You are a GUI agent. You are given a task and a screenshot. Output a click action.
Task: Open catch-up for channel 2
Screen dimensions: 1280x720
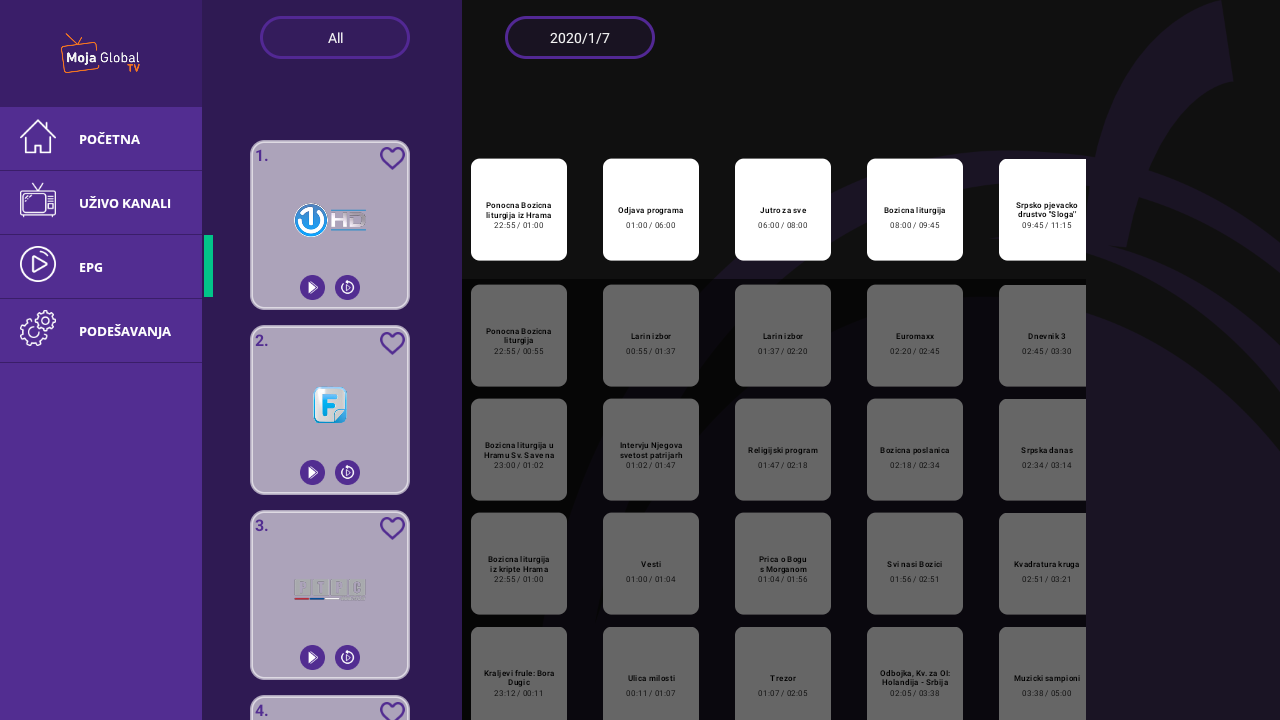pyautogui.click(x=347, y=472)
